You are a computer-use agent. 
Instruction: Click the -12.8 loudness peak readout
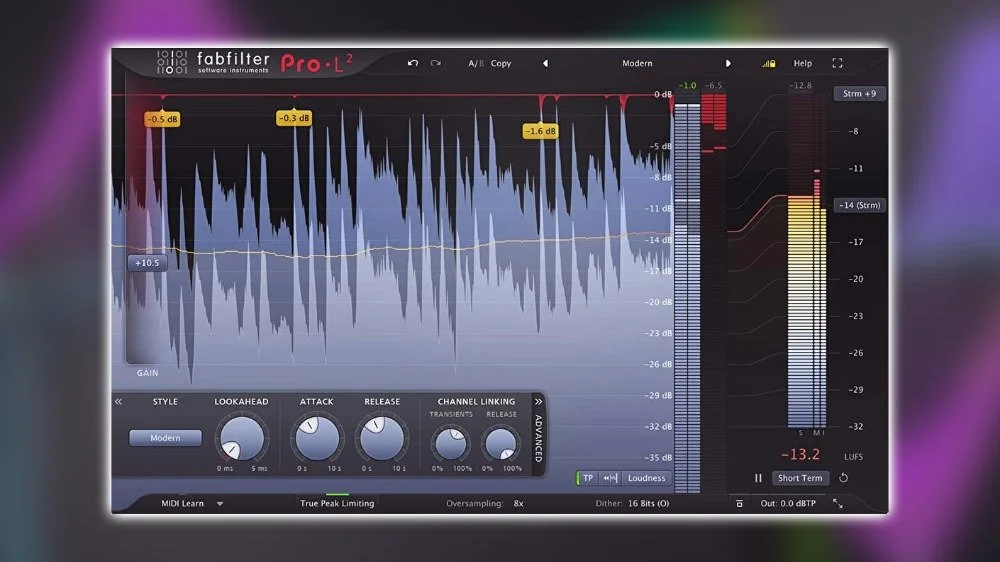point(800,85)
